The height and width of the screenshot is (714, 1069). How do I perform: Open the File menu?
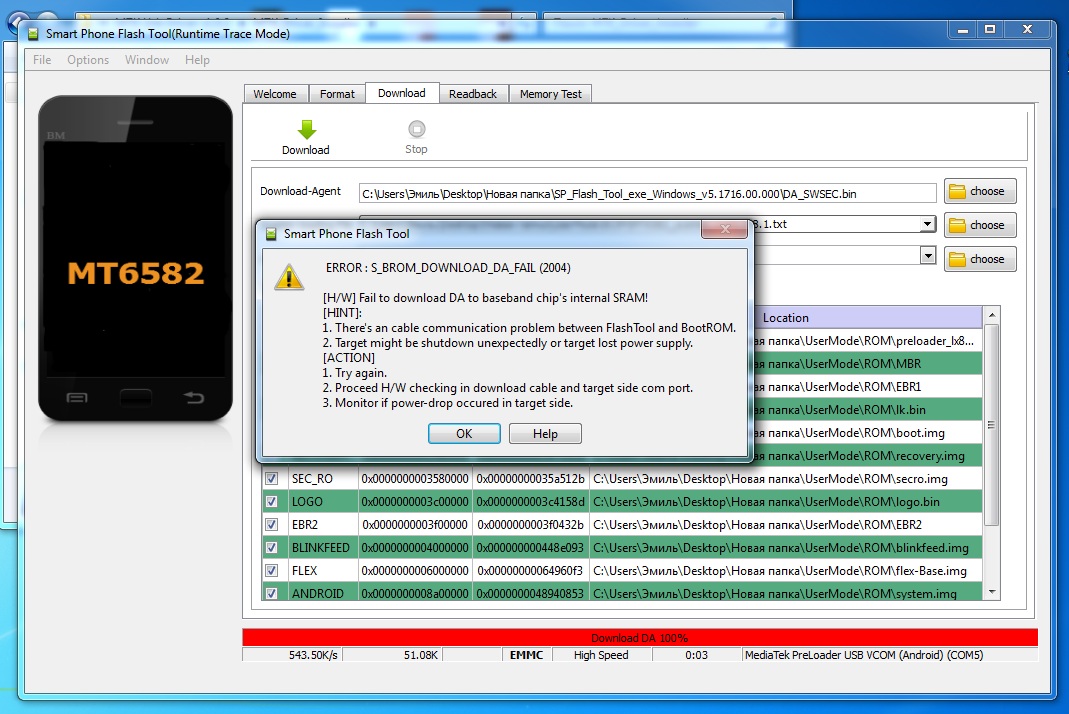point(42,60)
